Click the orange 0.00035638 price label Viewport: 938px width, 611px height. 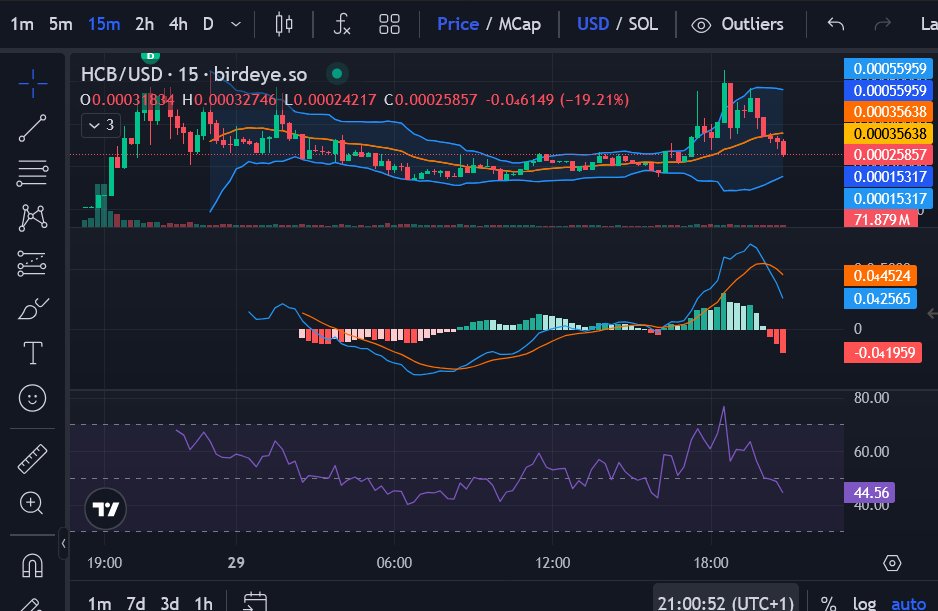tap(888, 111)
